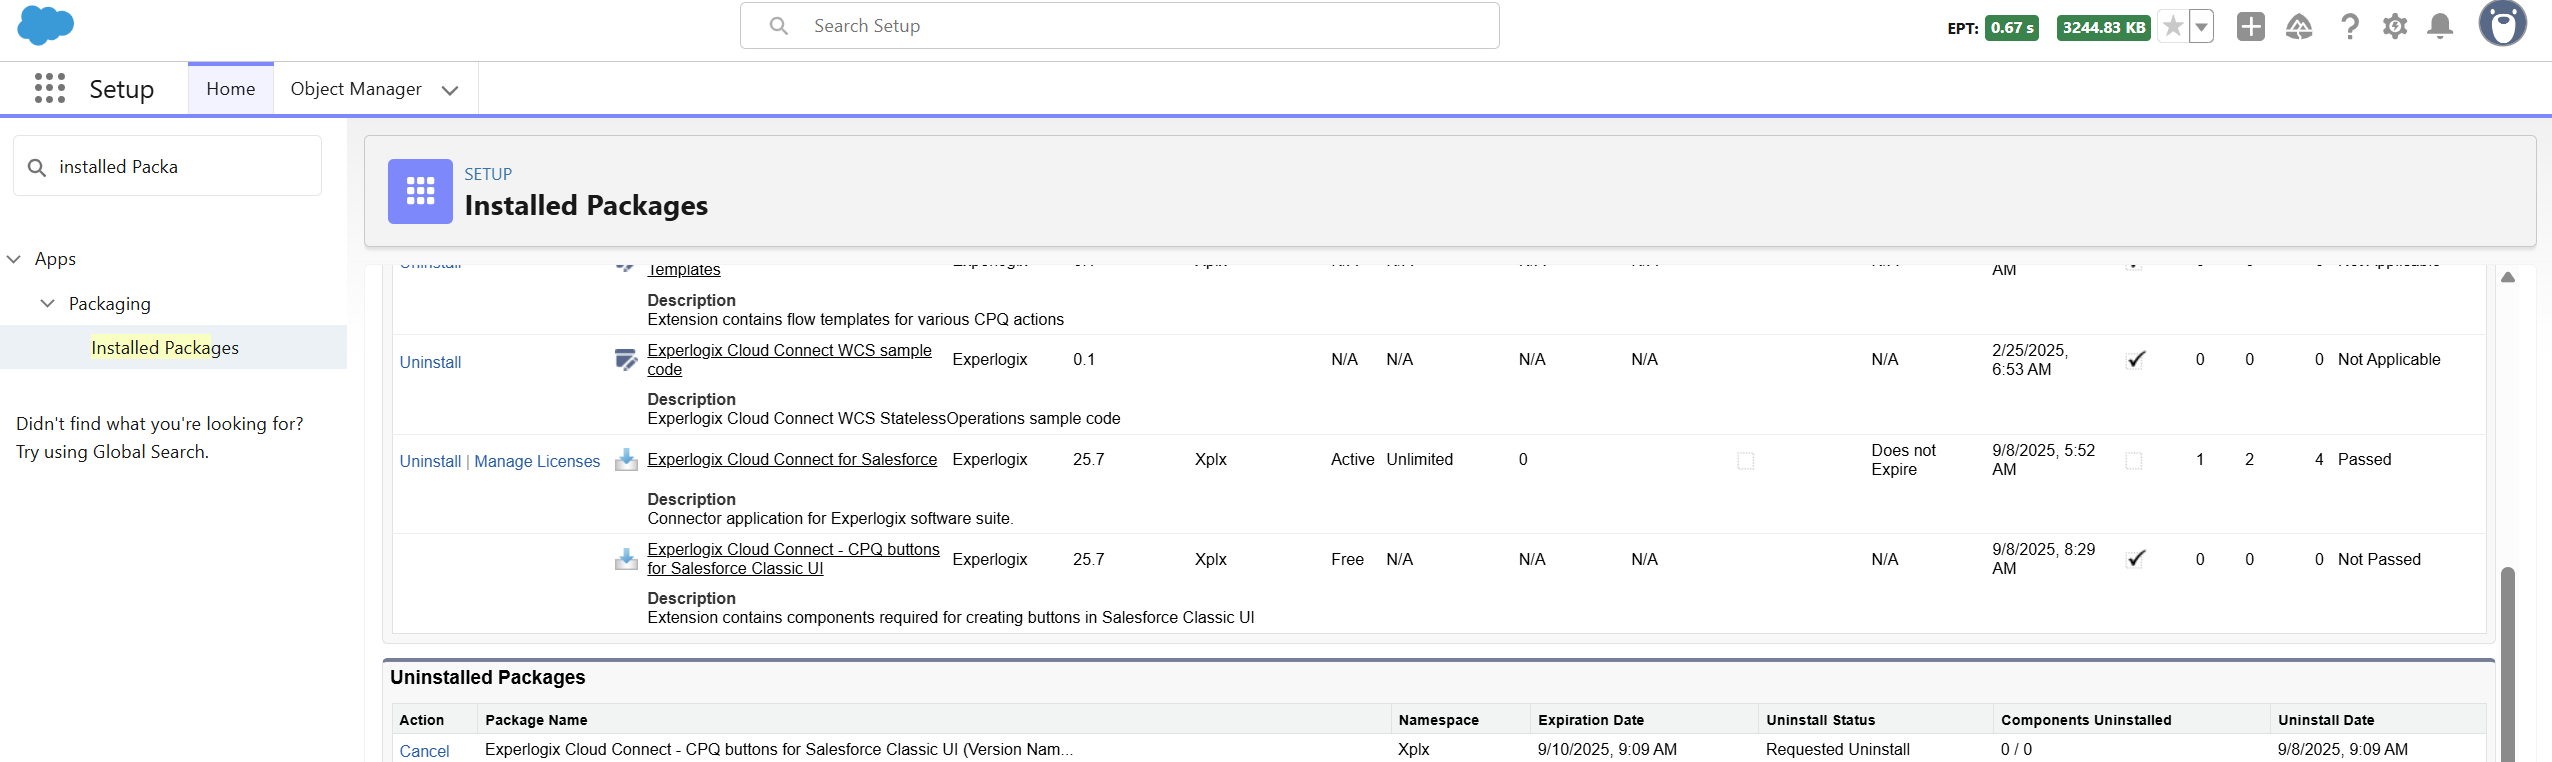Open Experlogix Cloud Connect WCS sample code link
Viewport: 2552px width, 762px height.
[789, 360]
